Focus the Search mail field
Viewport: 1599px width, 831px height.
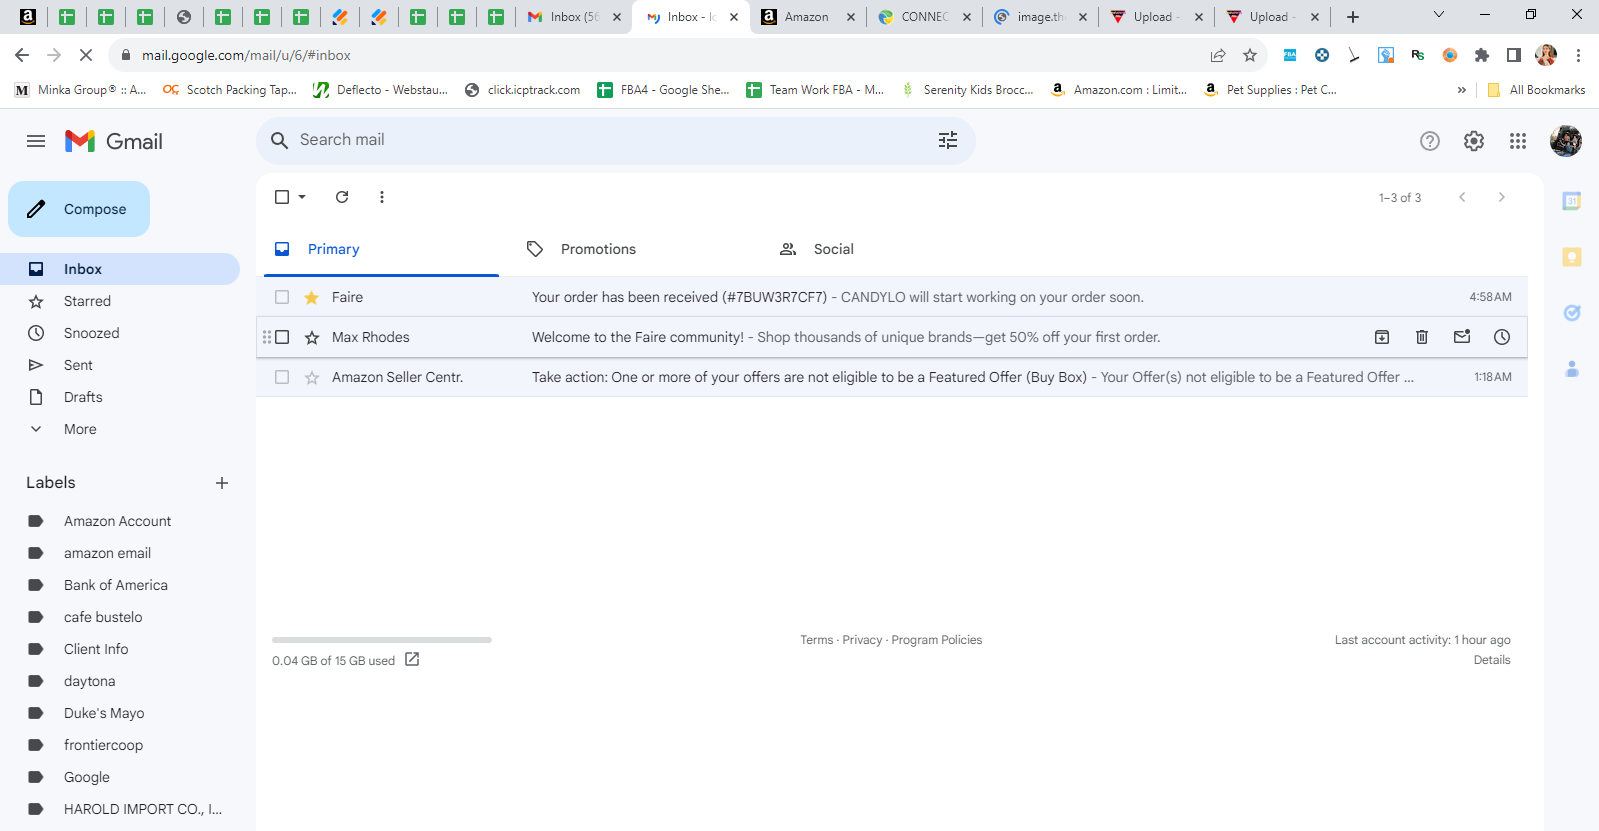click(615, 140)
